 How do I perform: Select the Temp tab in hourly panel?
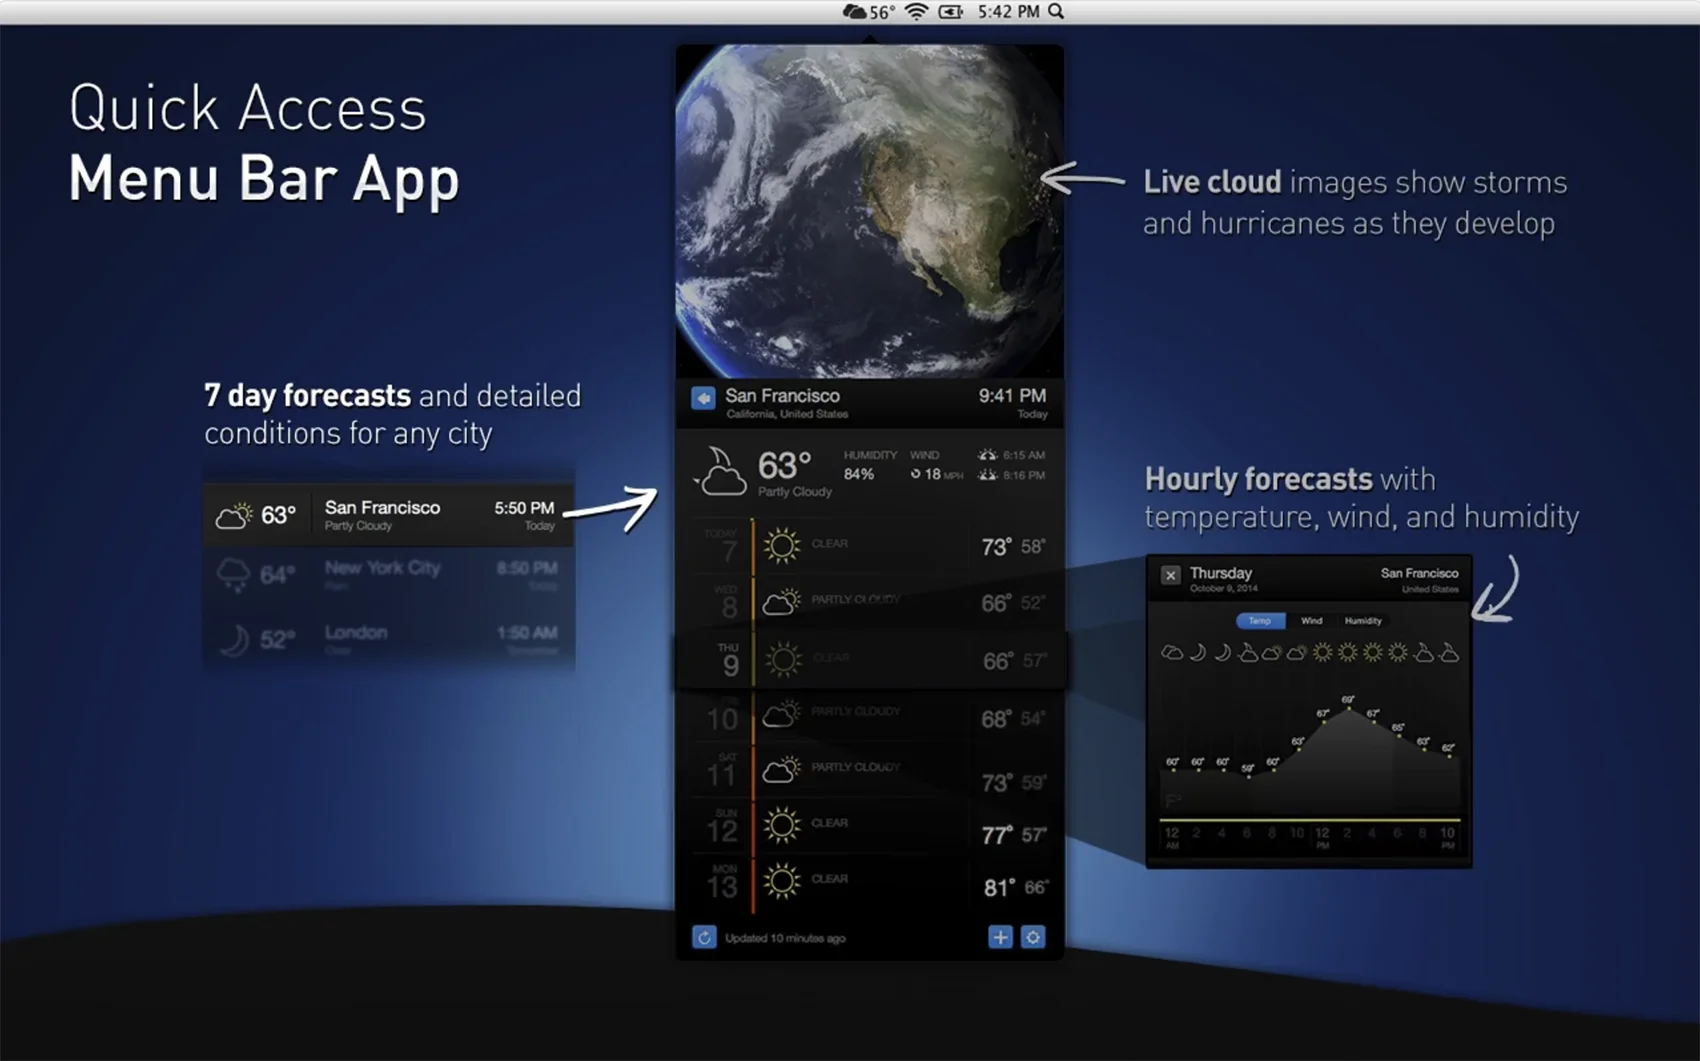point(1260,621)
